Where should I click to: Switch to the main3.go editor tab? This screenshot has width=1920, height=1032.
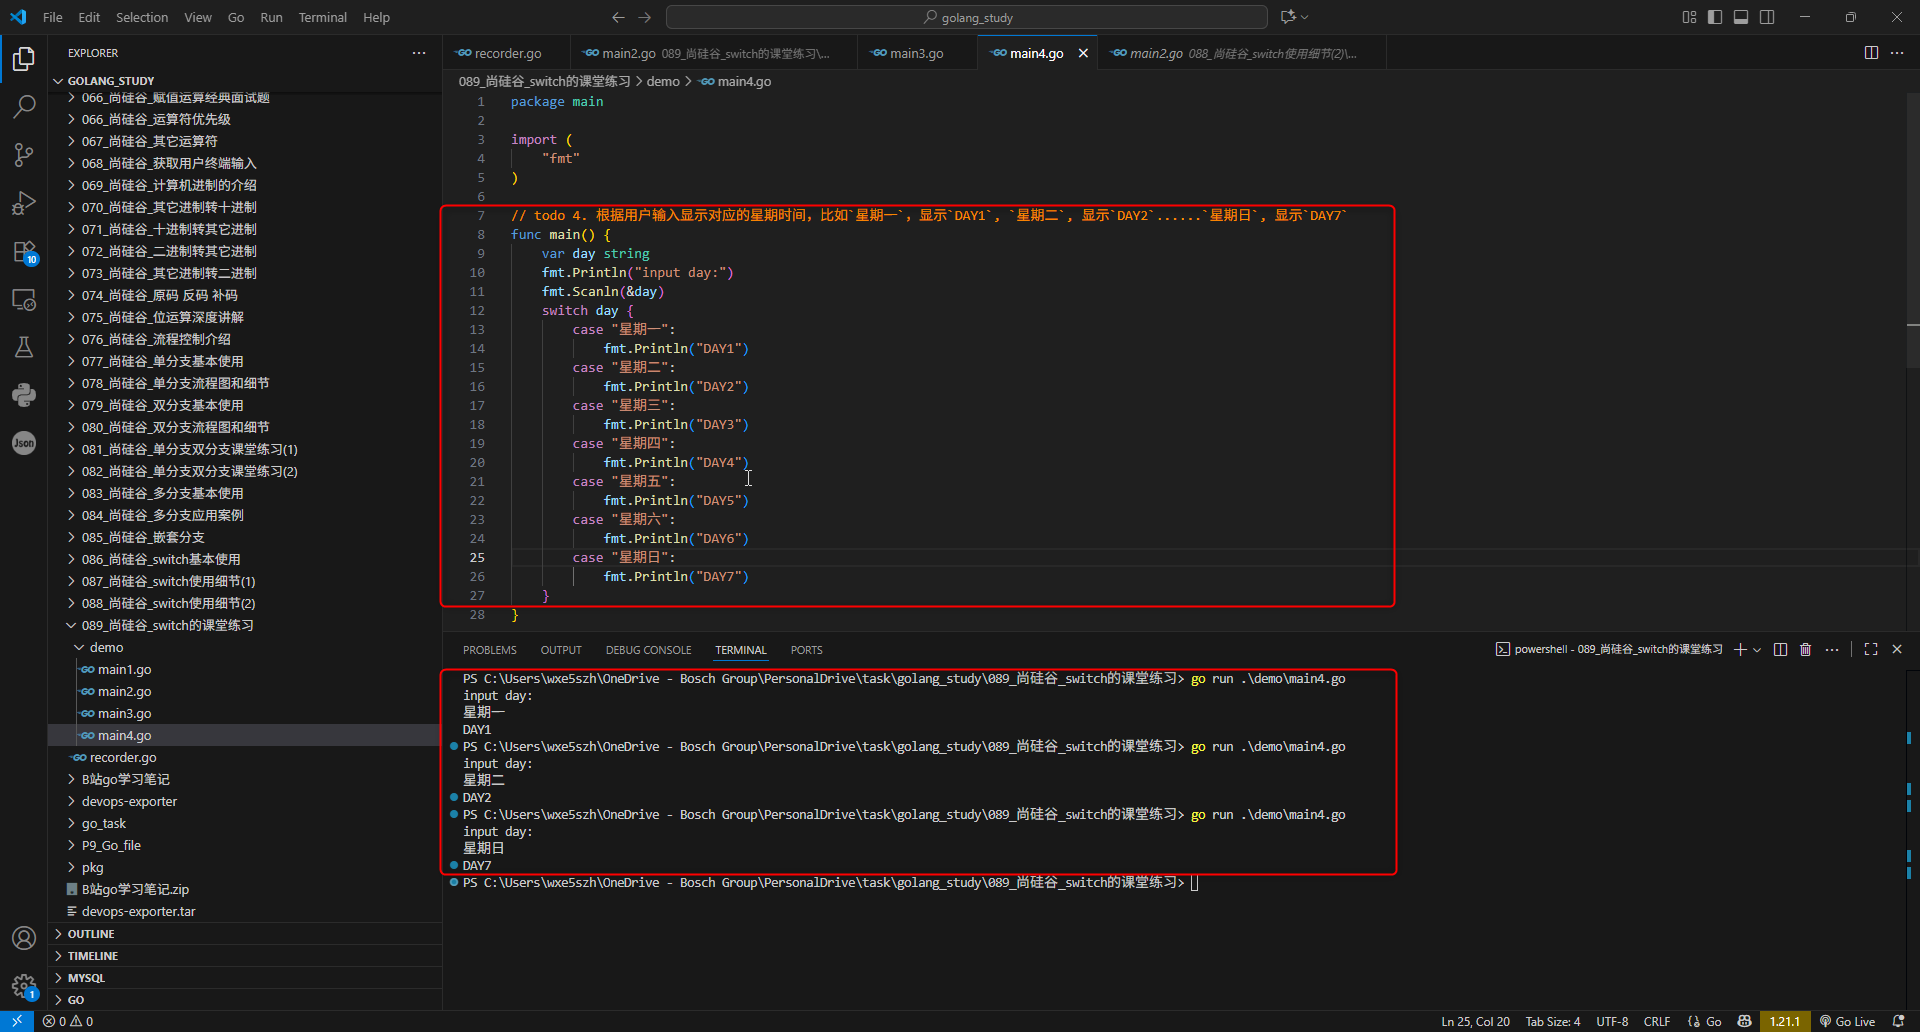coord(917,53)
